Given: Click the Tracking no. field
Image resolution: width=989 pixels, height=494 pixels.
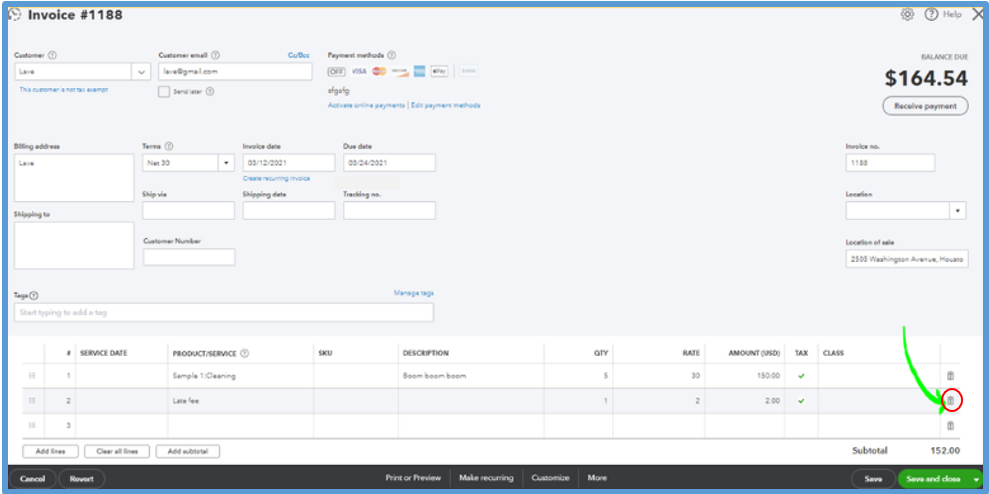Looking at the screenshot, I should tap(389, 211).
